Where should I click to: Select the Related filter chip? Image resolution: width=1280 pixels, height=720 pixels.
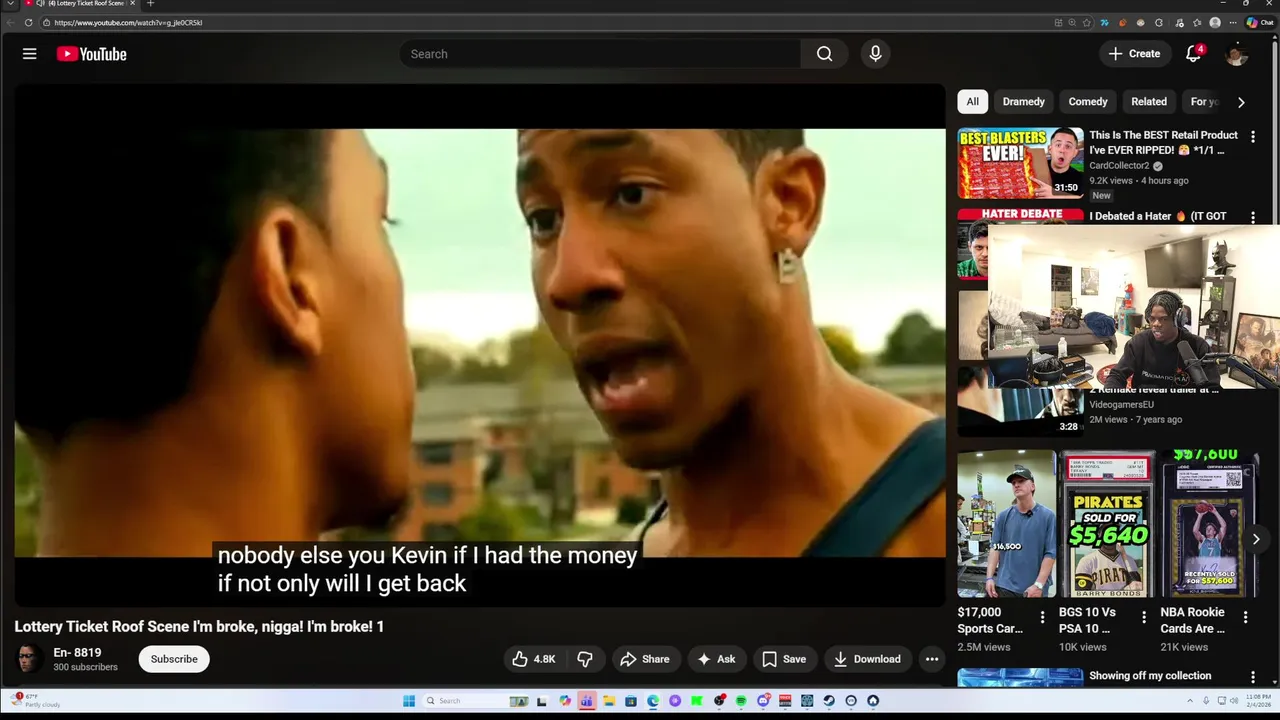tap(1149, 102)
